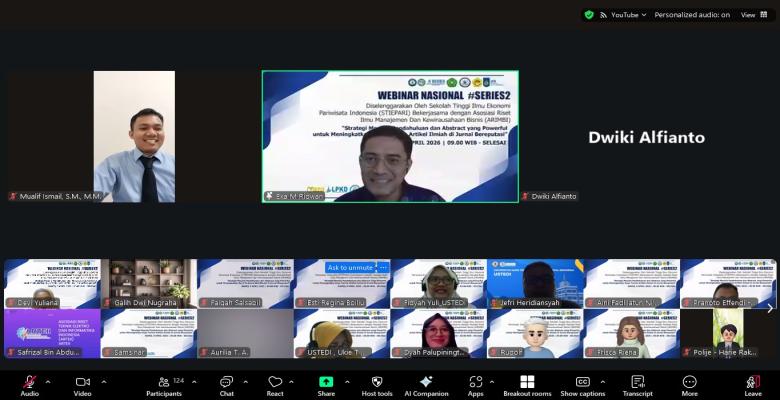Click the green Share screen icon

pyautogui.click(x=326, y=385)
